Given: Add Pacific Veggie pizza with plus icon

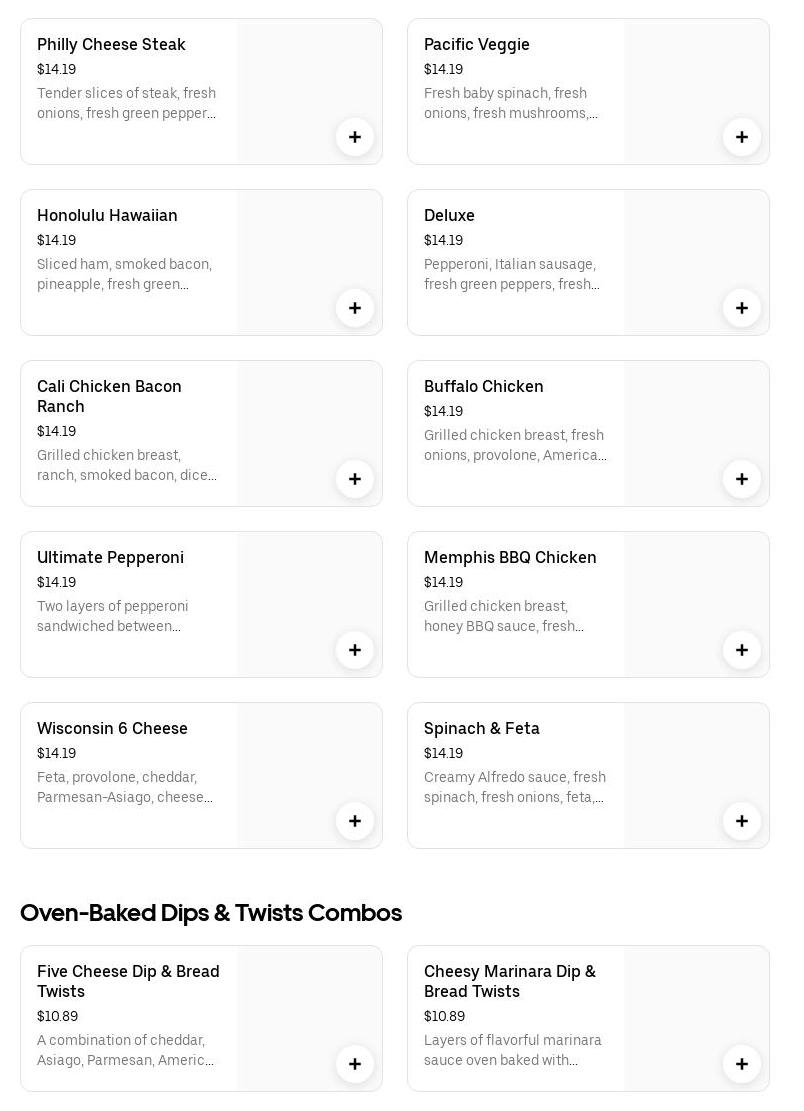Looking at the screenshot, I should point(742,137).
